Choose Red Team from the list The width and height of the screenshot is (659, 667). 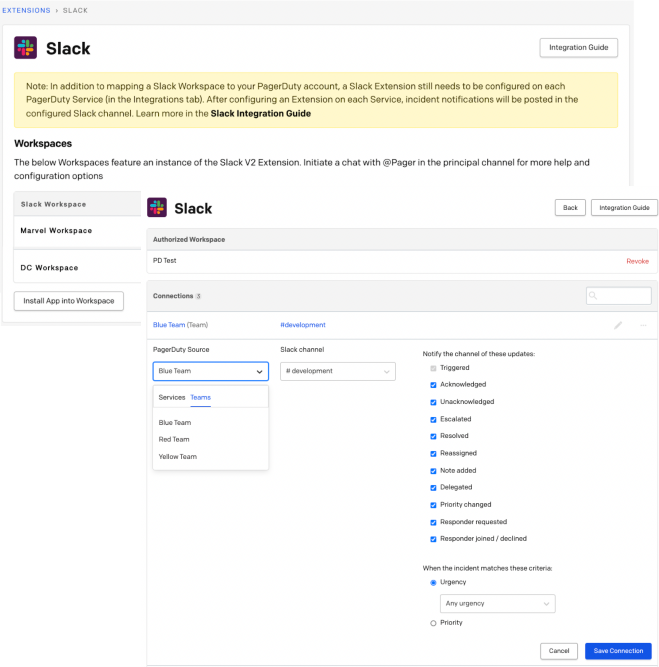pyautogui.click(x=174, y=440)
